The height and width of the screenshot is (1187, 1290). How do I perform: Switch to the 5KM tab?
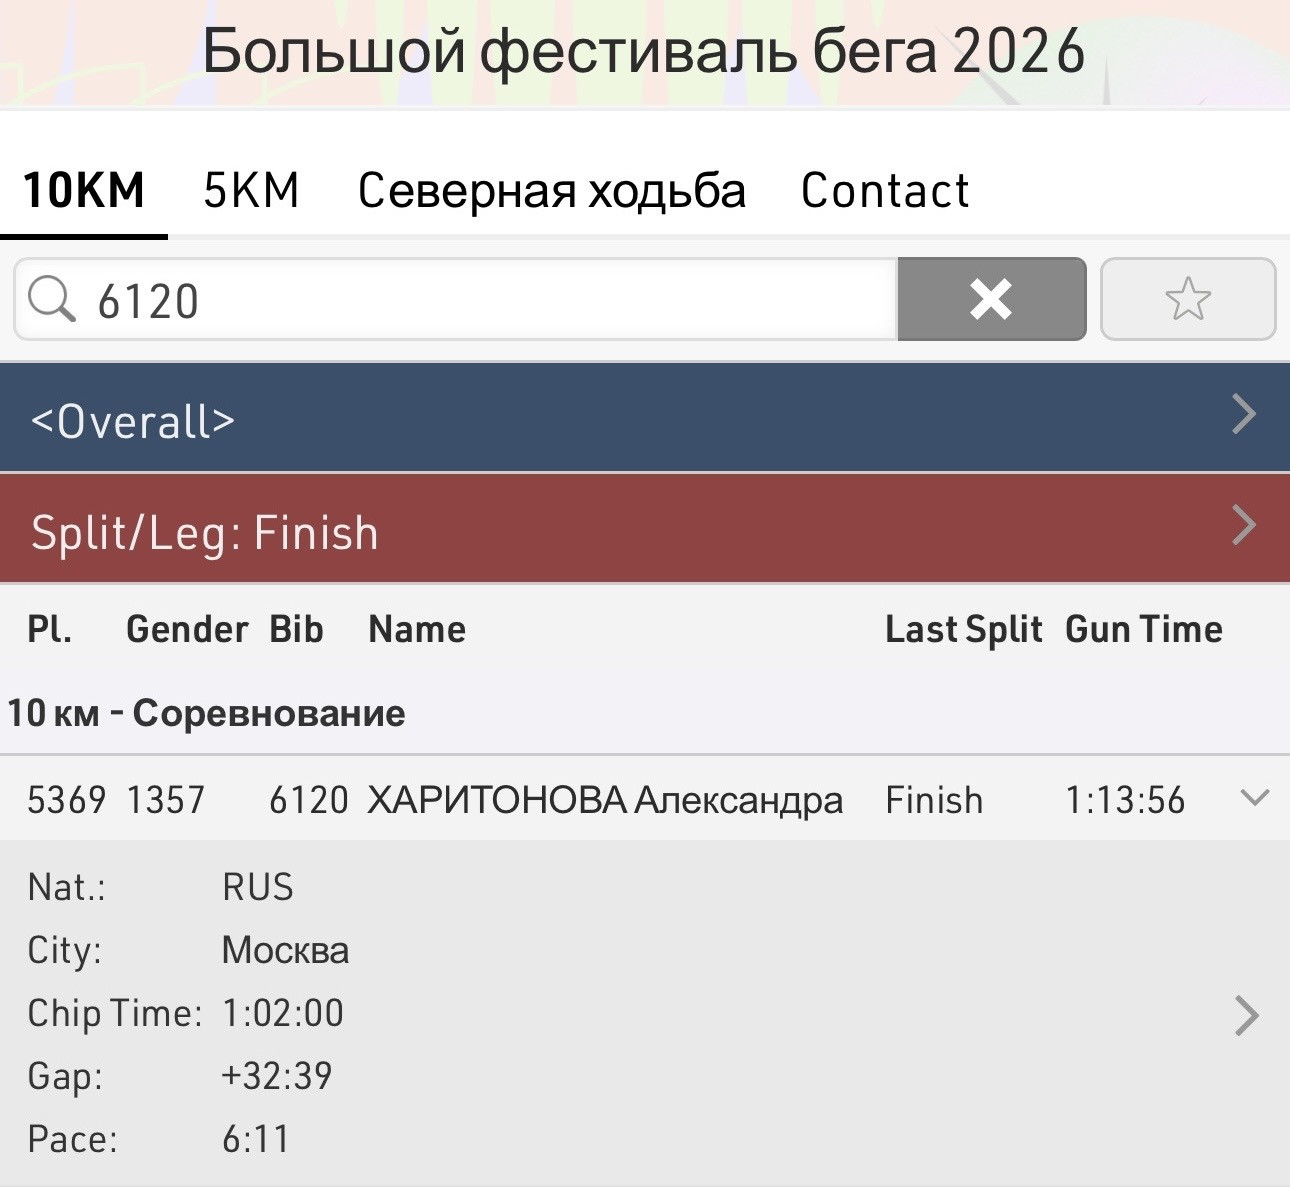[x=251, y=190]
